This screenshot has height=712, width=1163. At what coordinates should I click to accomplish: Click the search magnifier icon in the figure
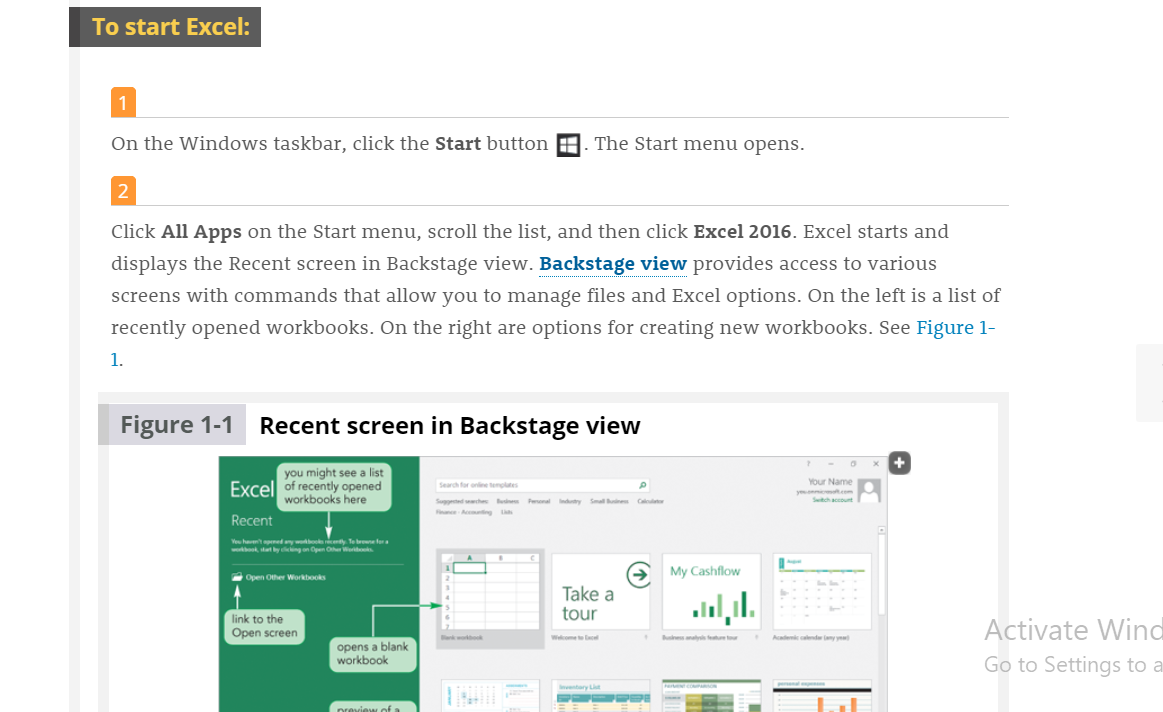(x=642, y=485)
